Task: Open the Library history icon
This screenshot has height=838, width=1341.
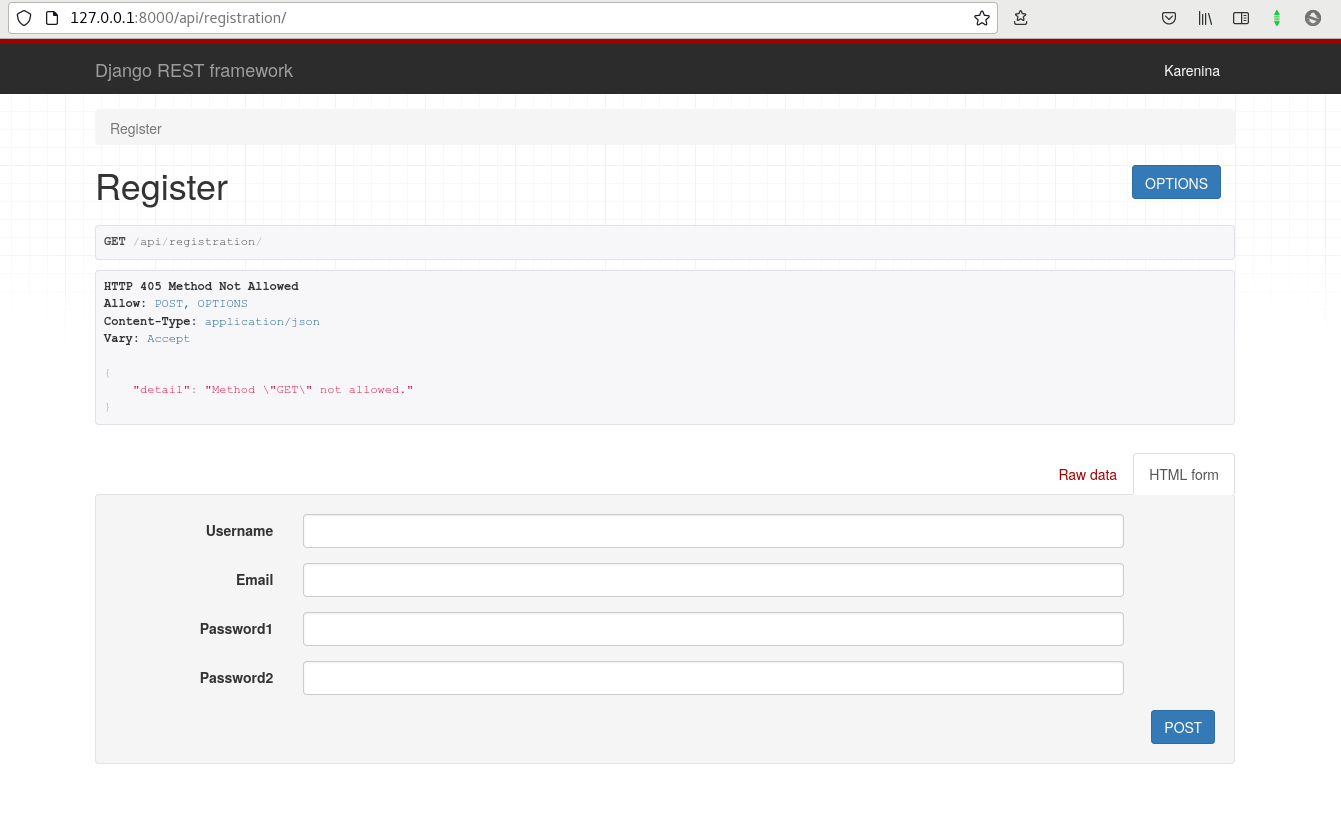Action: [1205, 18]
